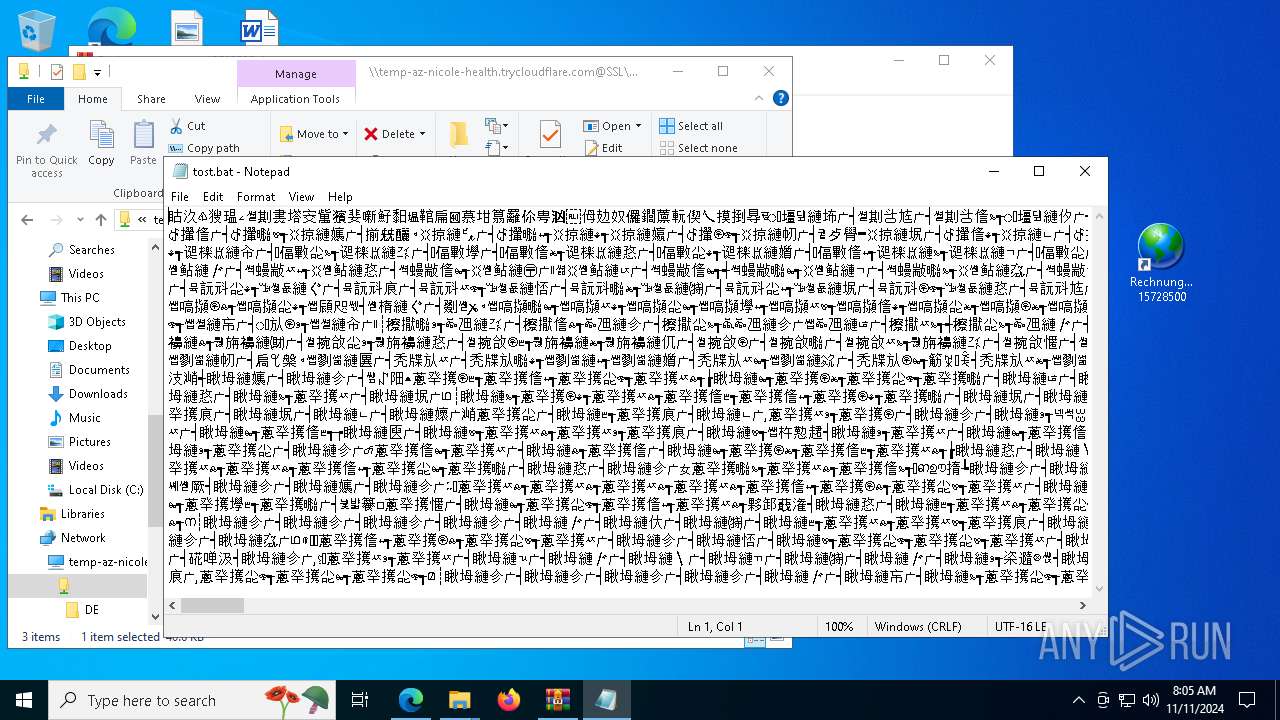Click the Properties checkmark icon in the ribbon

549,134
